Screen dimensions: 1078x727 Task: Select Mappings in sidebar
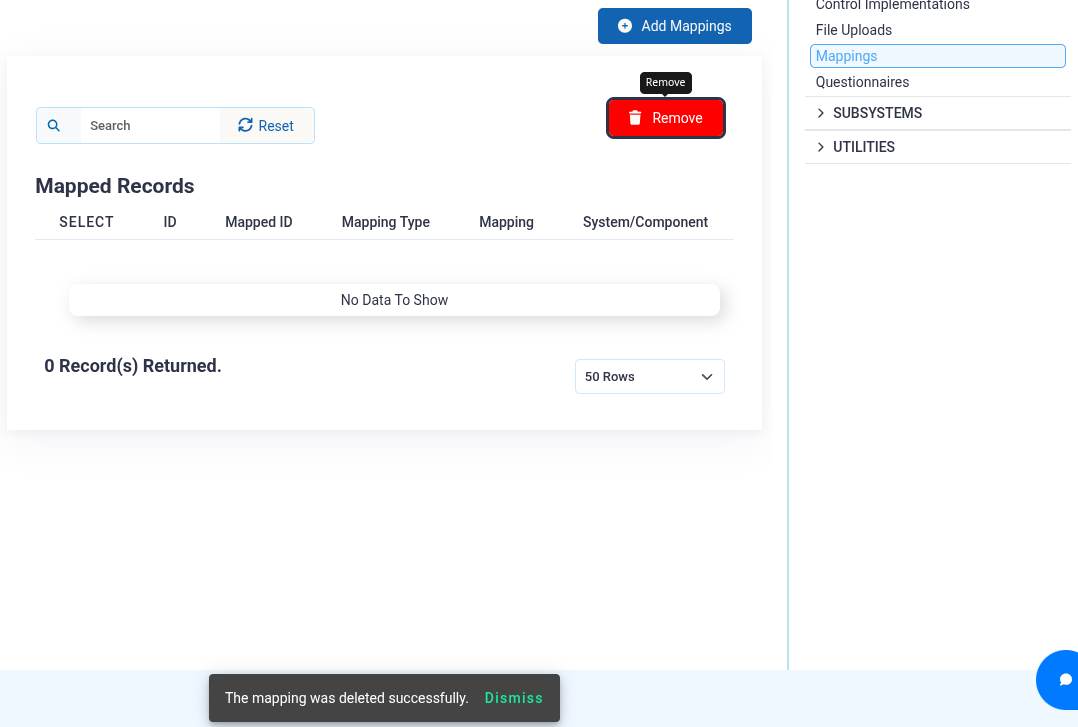pyautogui.click(x=938, y=56)
